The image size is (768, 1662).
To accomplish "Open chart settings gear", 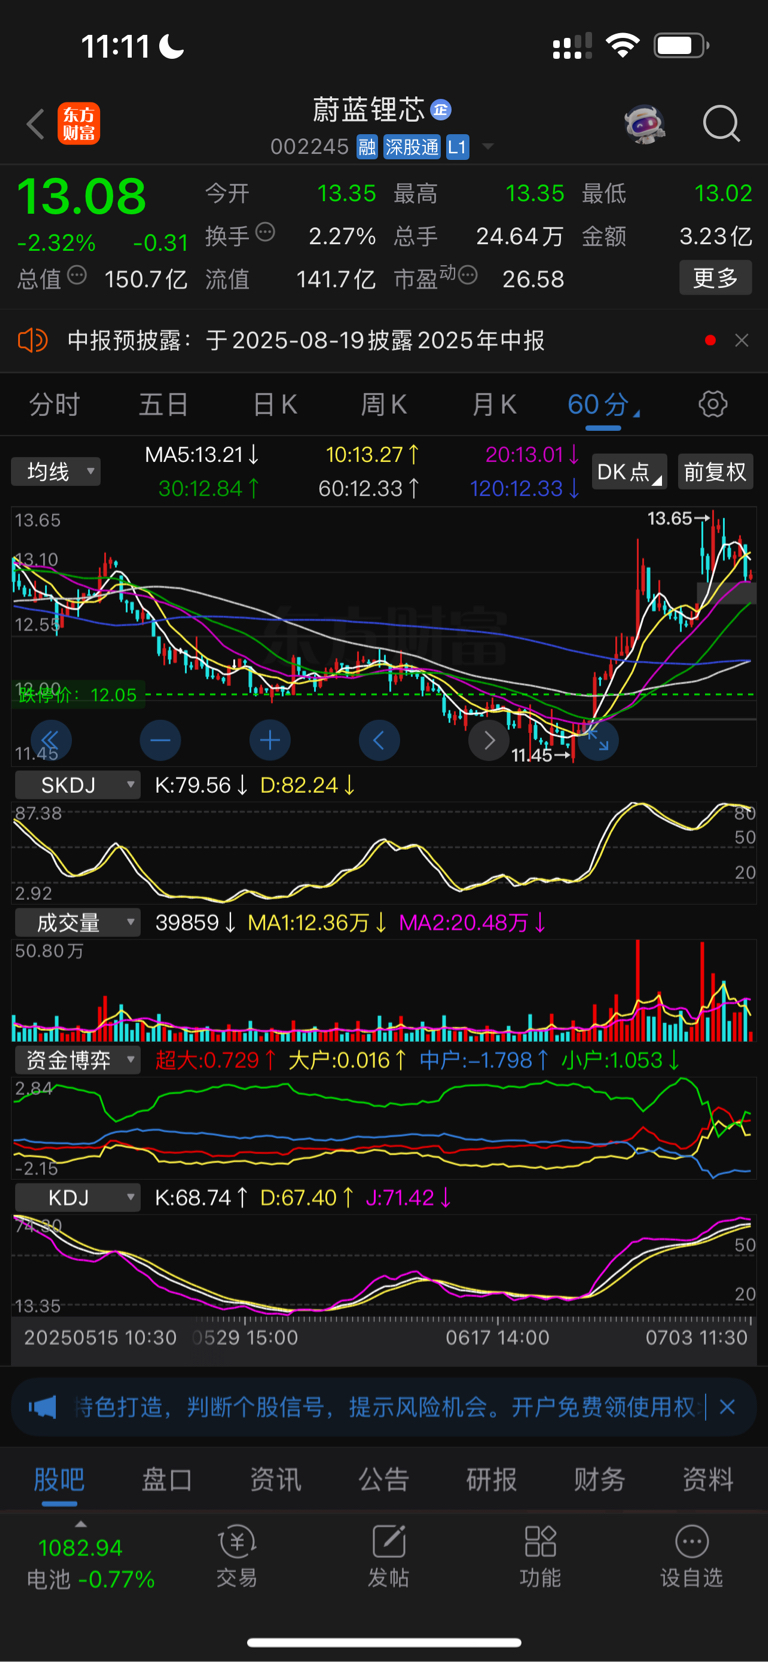I will (713, 404).
